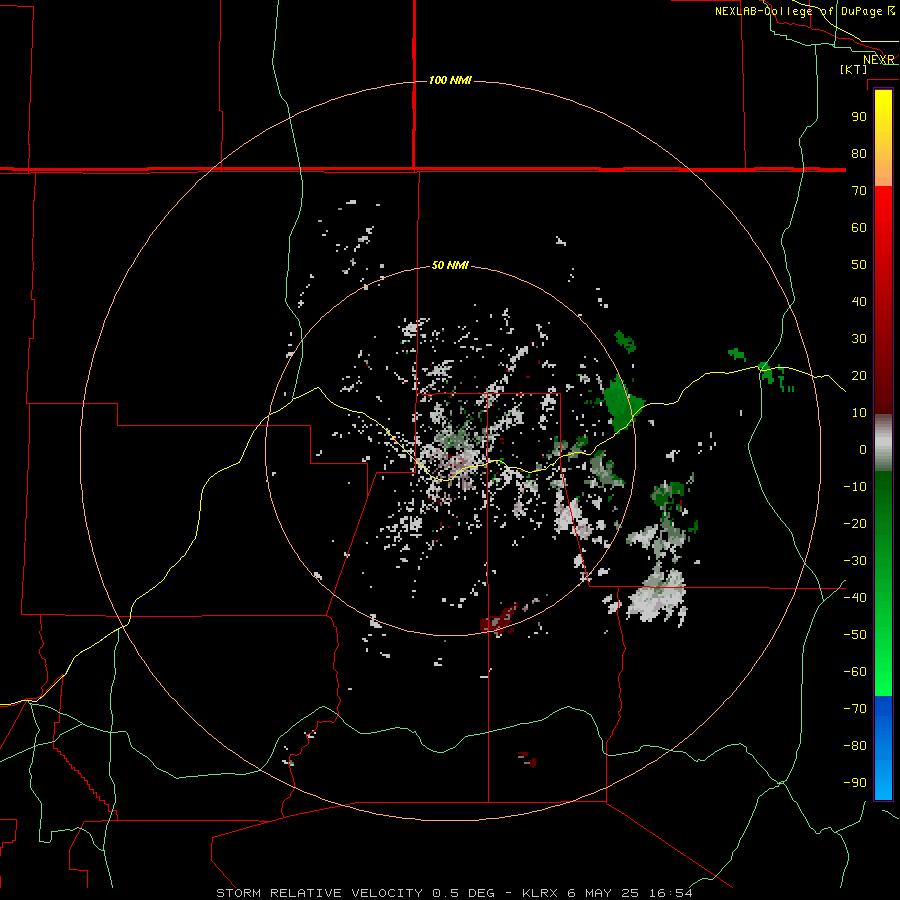Click the 20 knot colorbar label
Image resolution: width=900 pixels, height=900 pixels.
pyautogui.click(x=859, y=376)
